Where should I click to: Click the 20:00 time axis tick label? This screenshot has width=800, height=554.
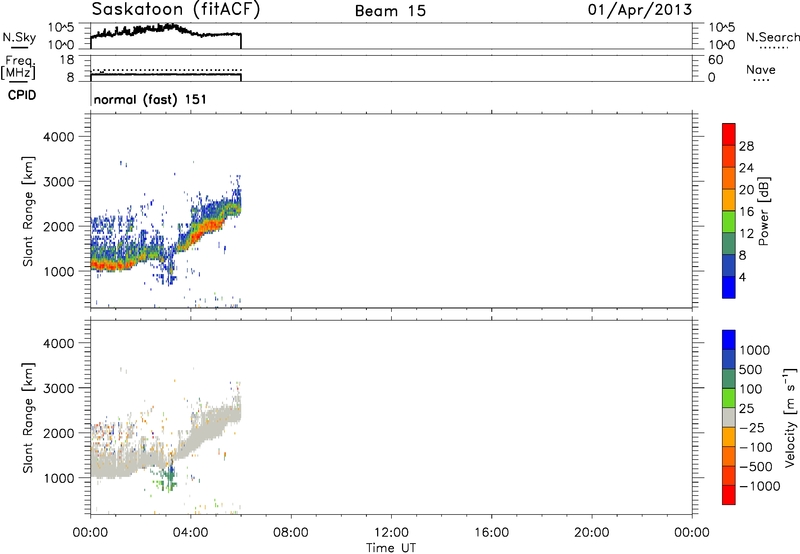click(x=592, y=533)
